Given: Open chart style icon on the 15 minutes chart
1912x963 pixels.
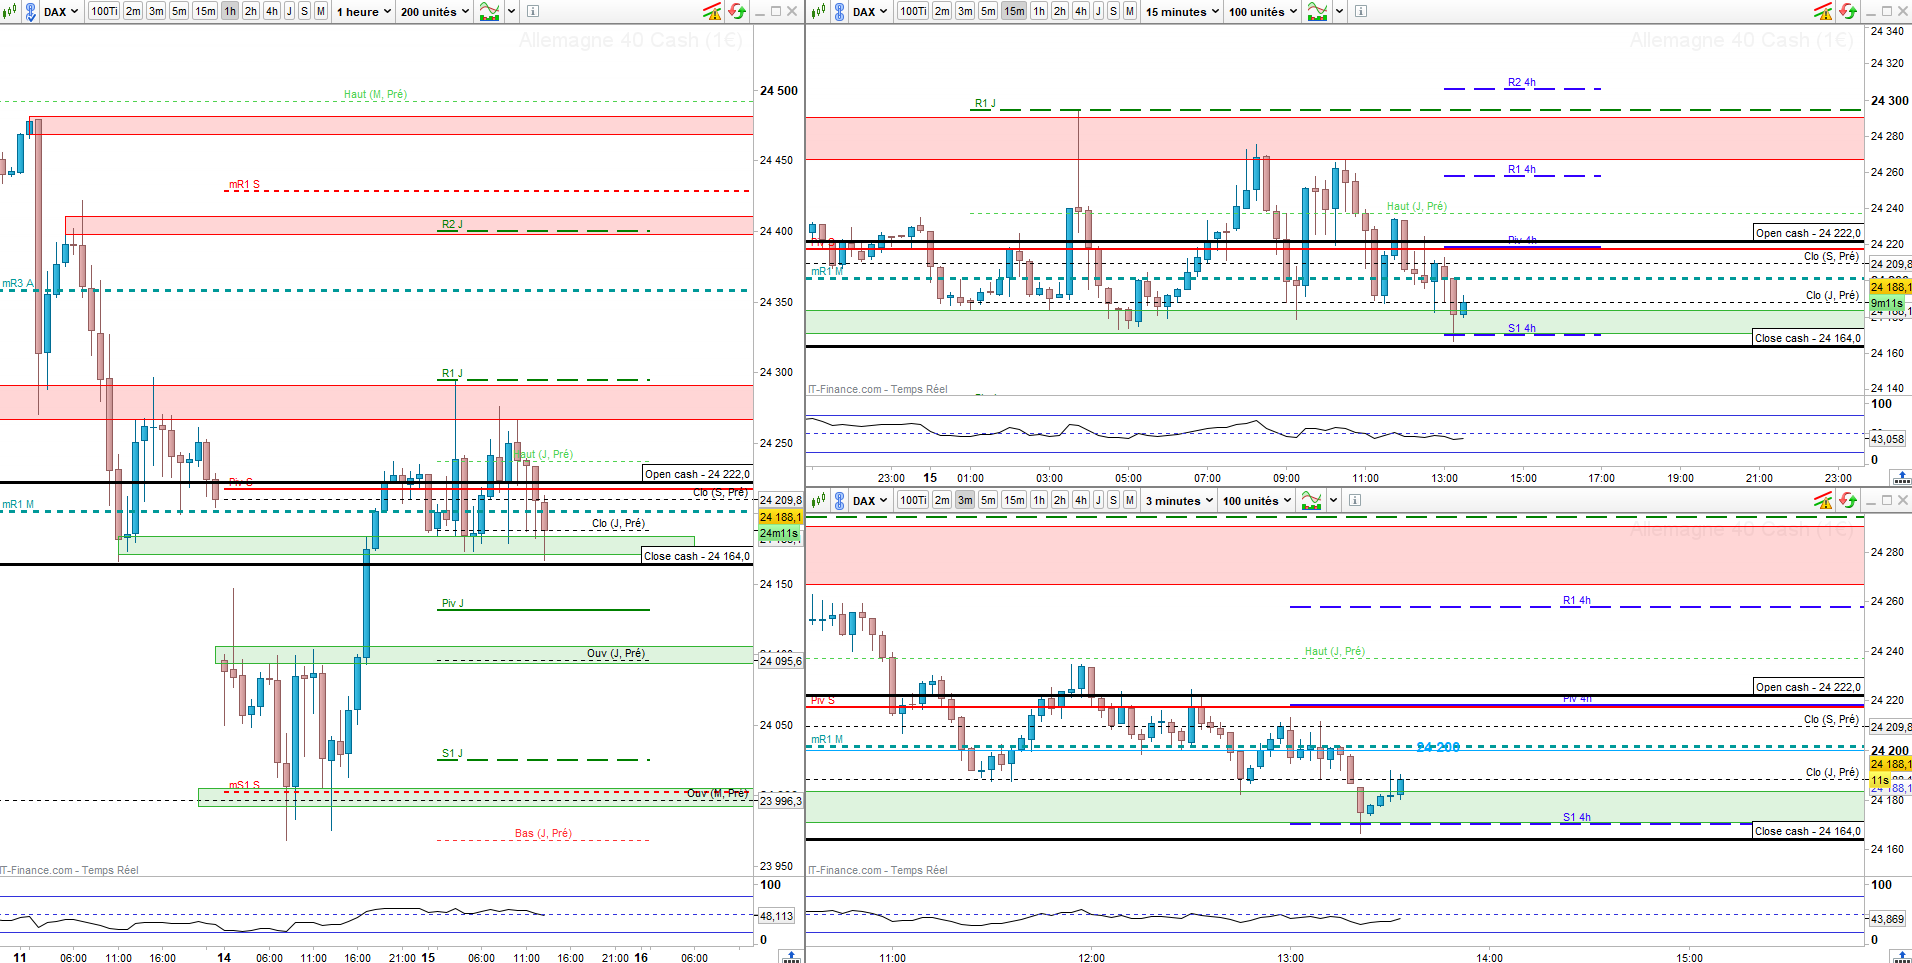Looking at the screenshot, I should click(818, 12).
